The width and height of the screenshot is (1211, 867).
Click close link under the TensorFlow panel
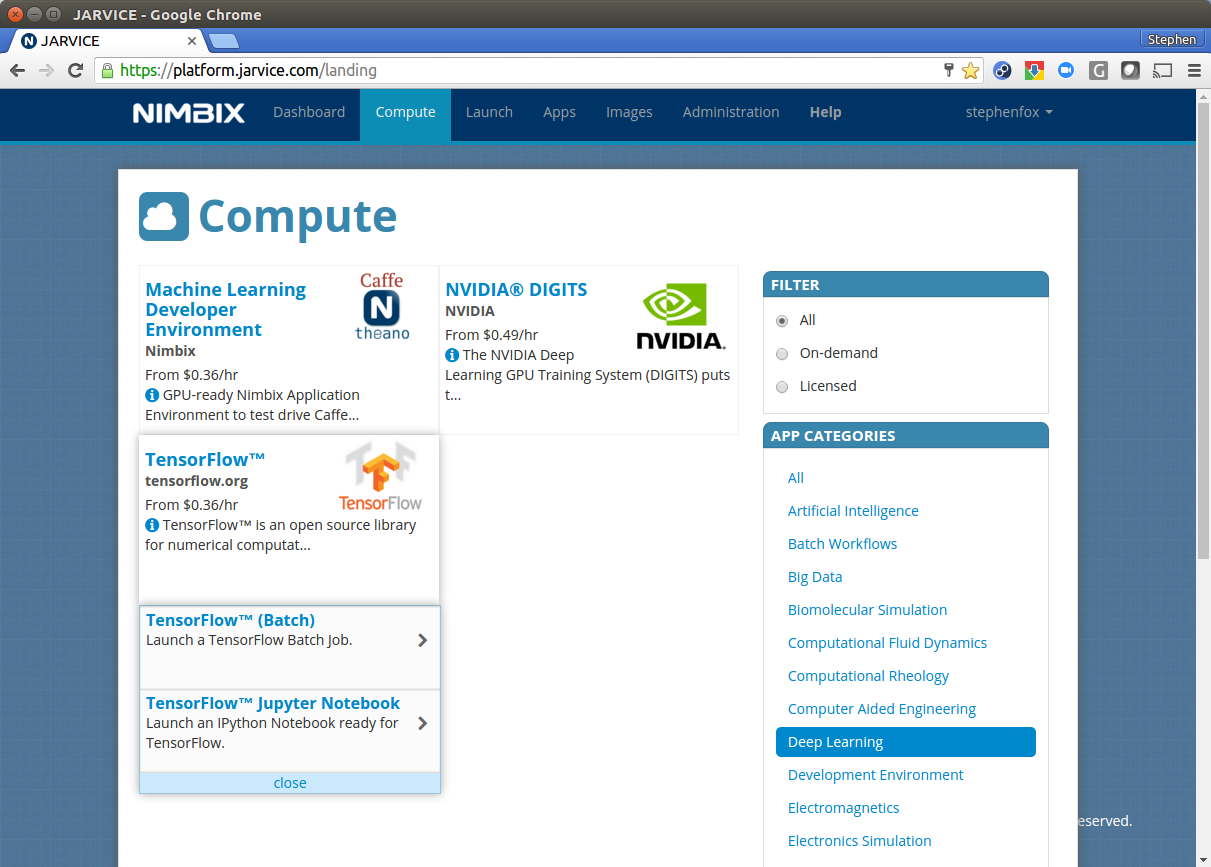(290, 783)
